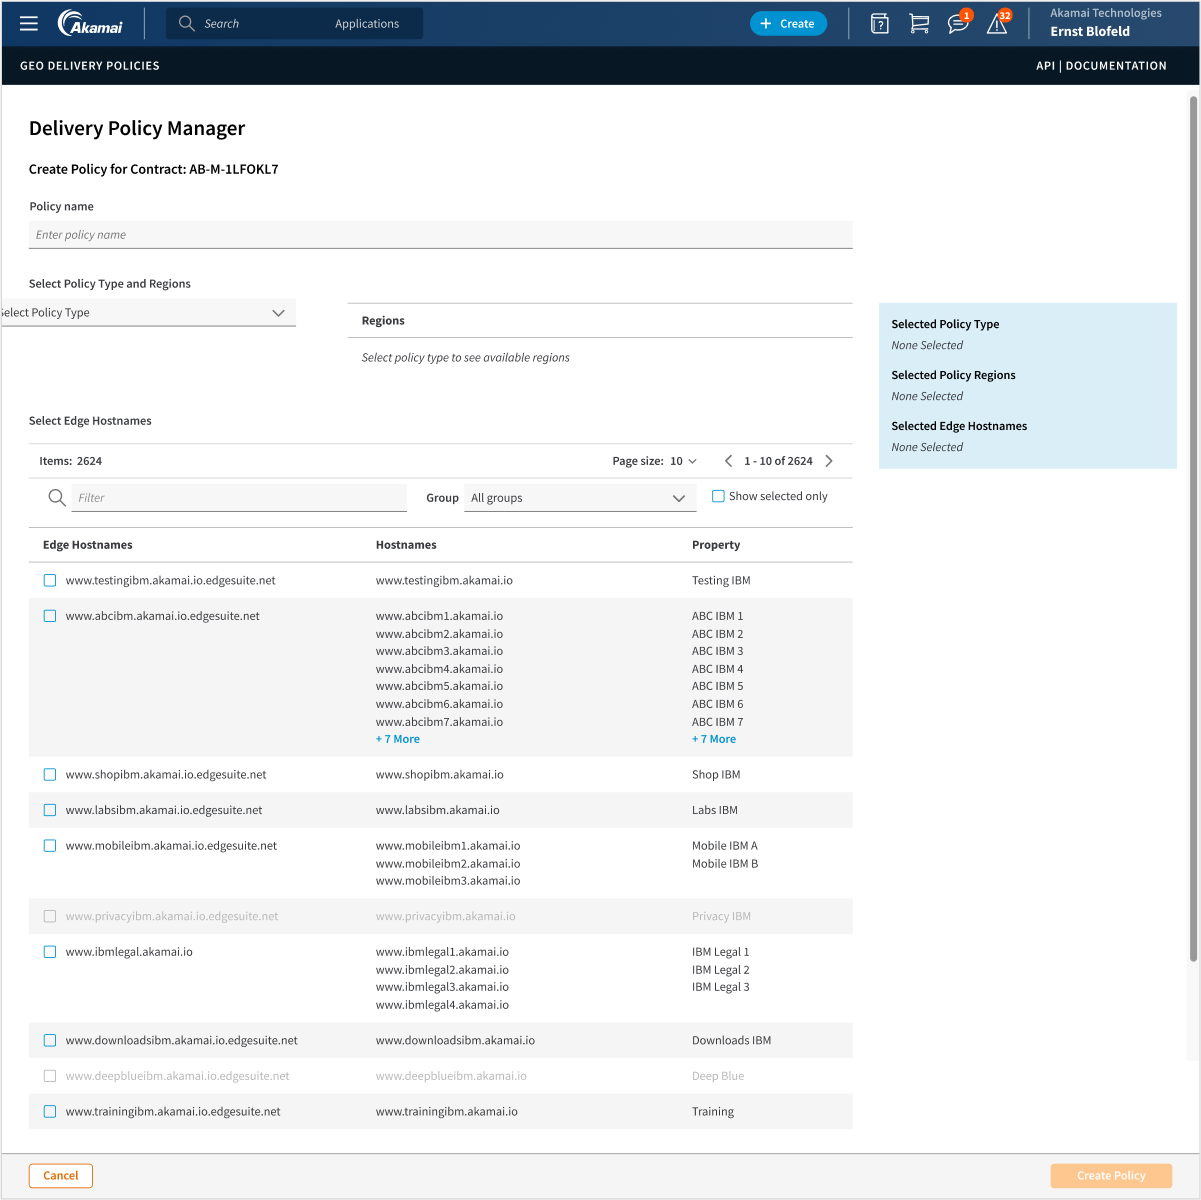Click the Create Policy button

pos(1110,1175)
